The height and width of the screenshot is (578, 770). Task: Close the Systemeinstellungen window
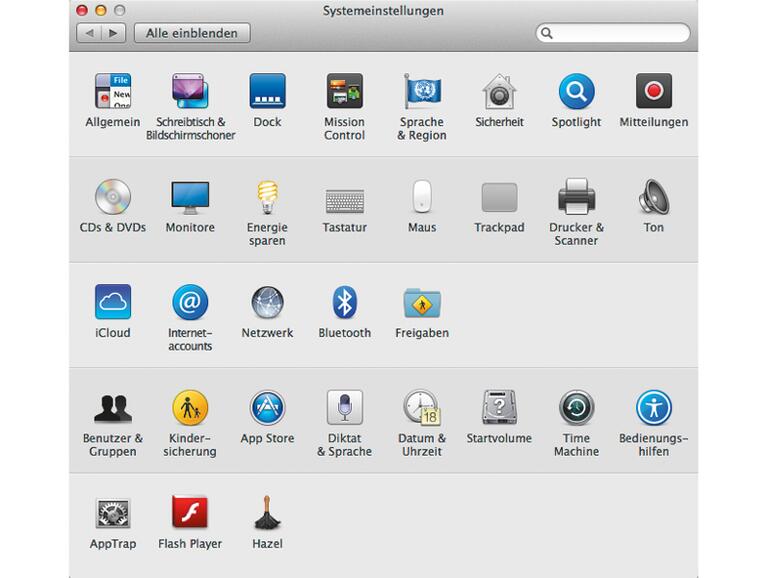point(82,10)
